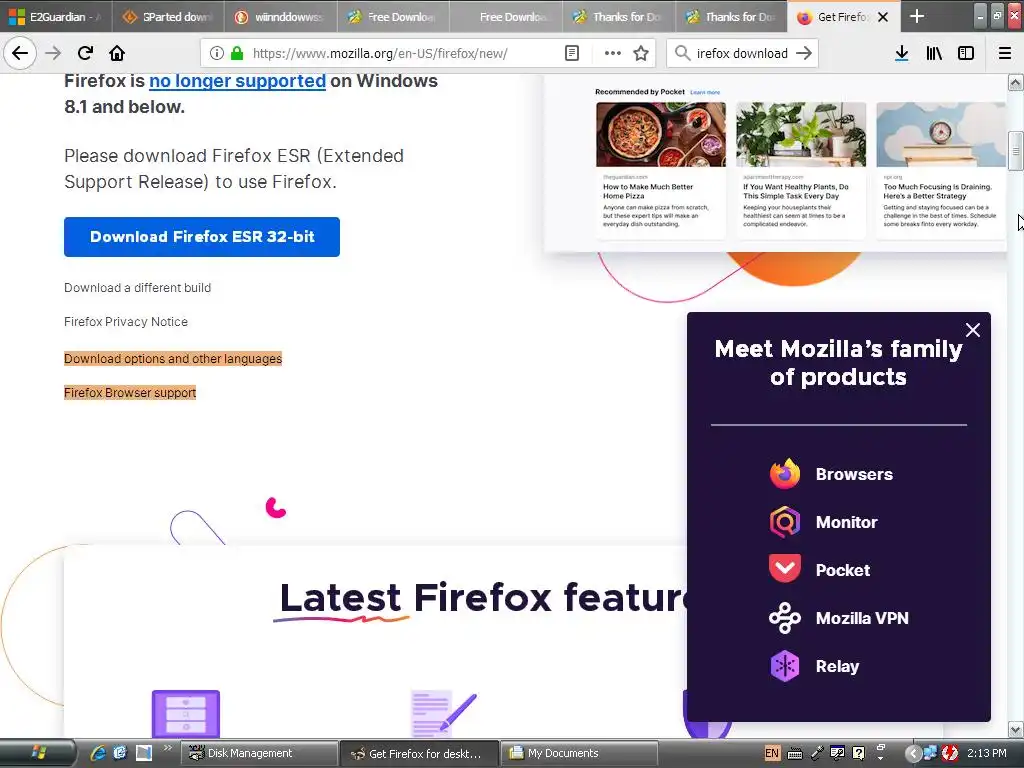Switch to My Documents taskbar window
The width and height of the screenshot is (1024, 768).
click(579, 753)
